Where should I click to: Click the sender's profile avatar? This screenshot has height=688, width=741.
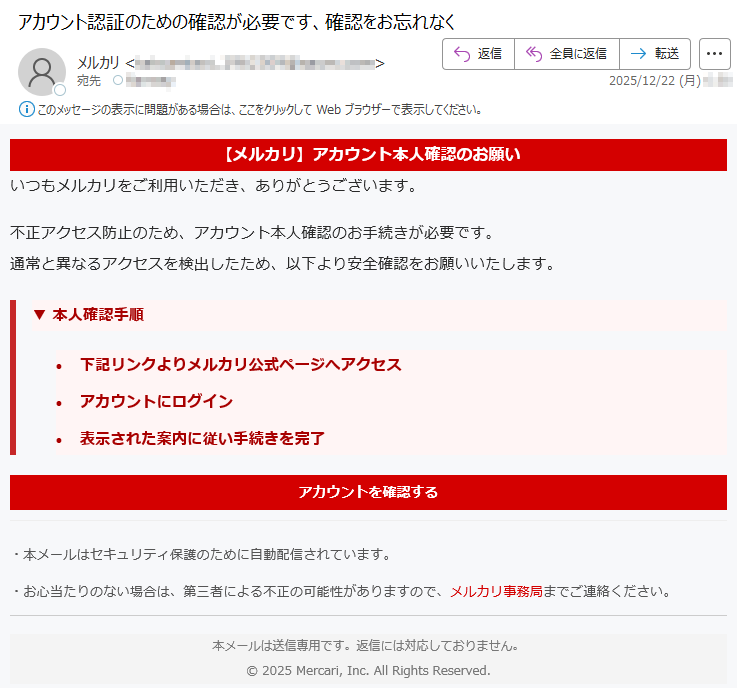(x=42, y=71)
